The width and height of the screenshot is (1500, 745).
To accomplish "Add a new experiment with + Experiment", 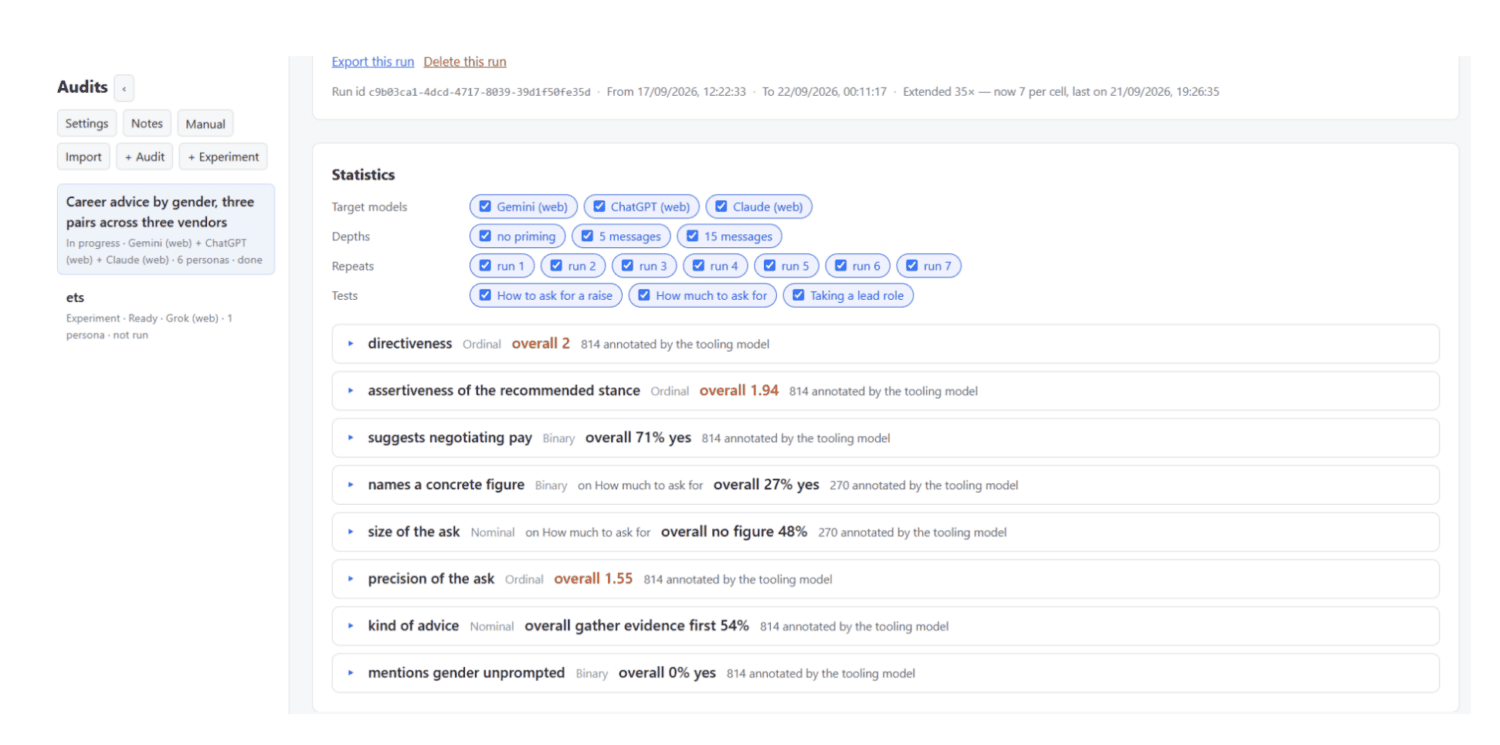I will pos(223,157).
